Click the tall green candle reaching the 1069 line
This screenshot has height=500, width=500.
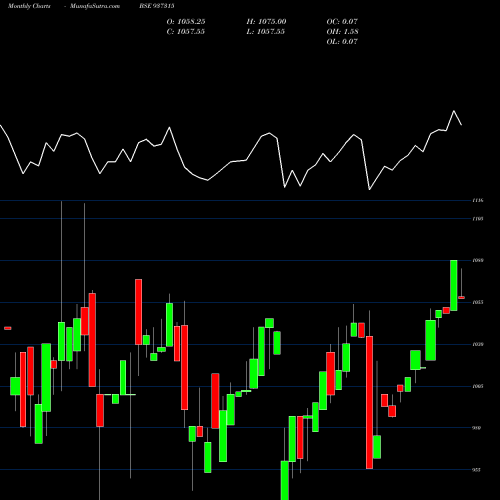(454, 285)
